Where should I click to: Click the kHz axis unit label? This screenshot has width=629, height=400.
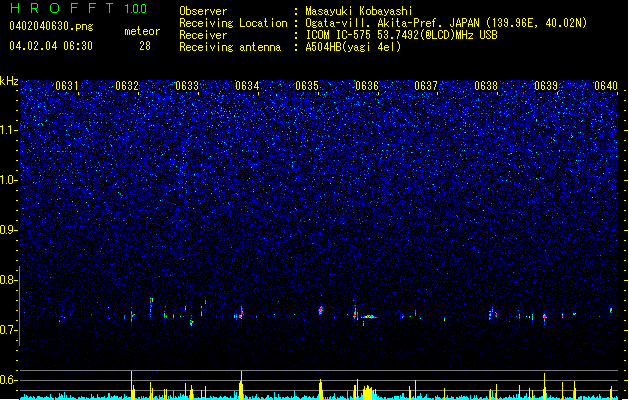pos(9,81)
